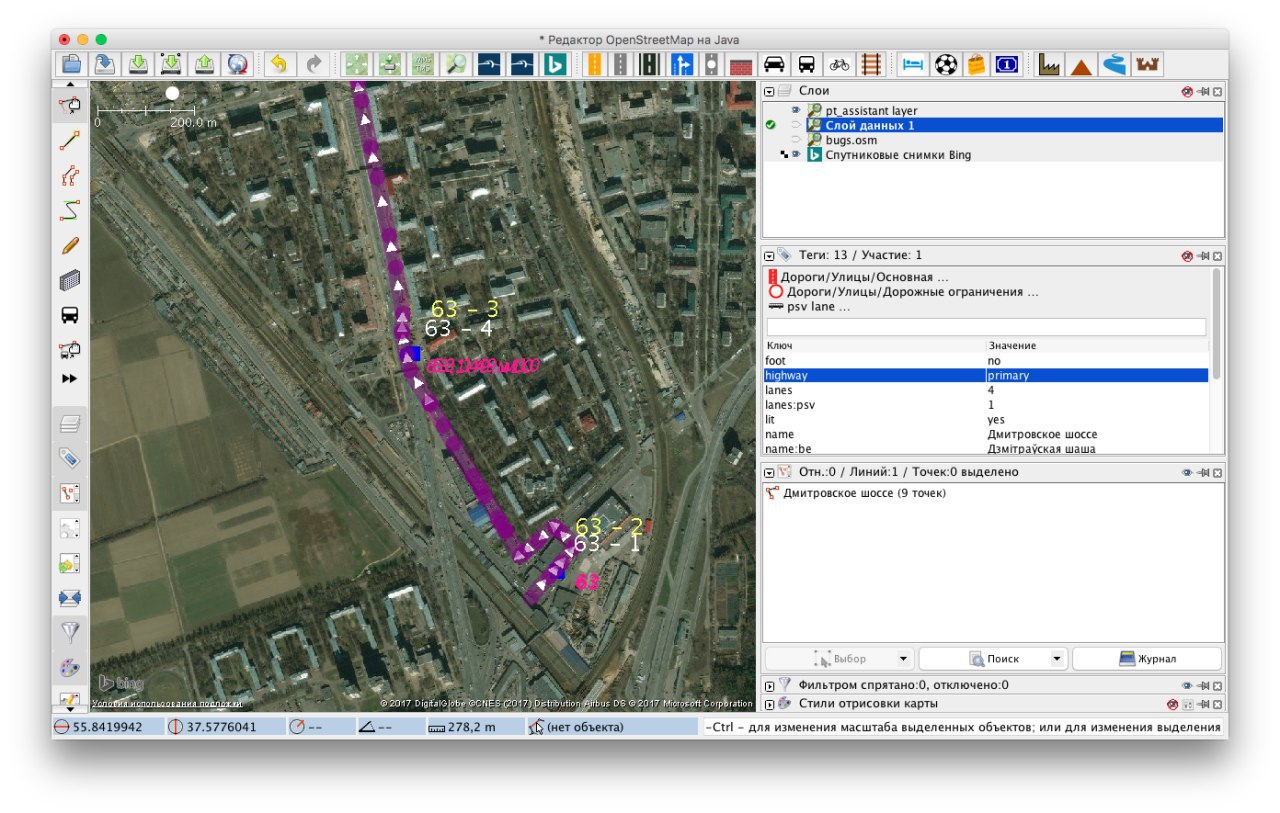1280x813 pixels.
Task: Select the bus tool in left sidebar
Action: (x=70, y=315)
